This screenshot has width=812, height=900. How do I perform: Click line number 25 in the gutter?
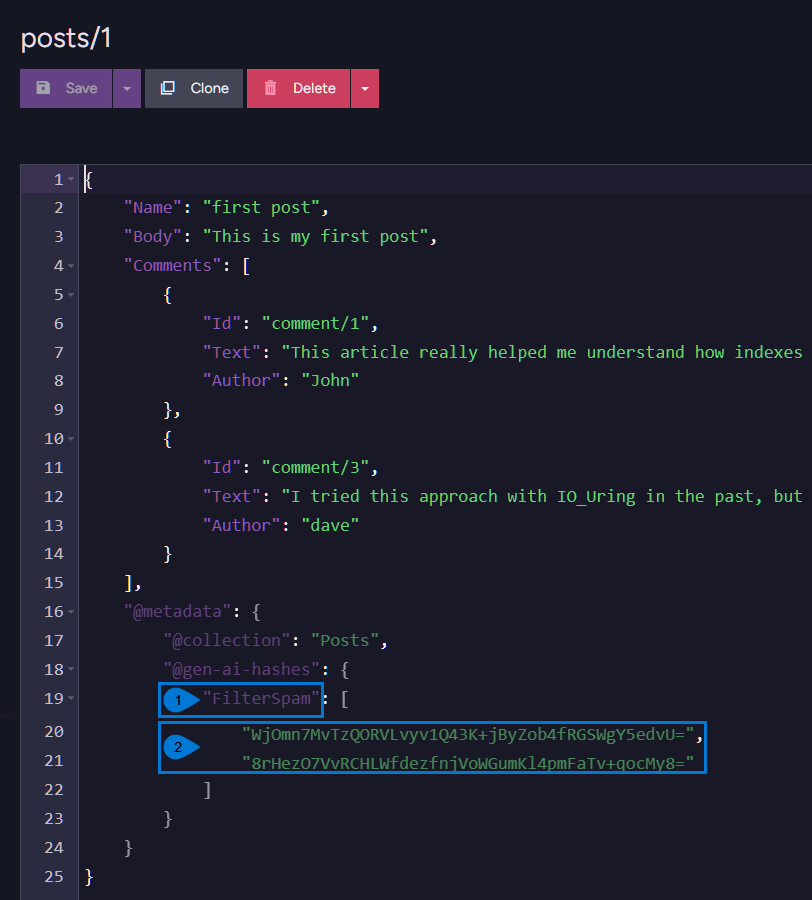pyautogui.click(x=54, y=877)
